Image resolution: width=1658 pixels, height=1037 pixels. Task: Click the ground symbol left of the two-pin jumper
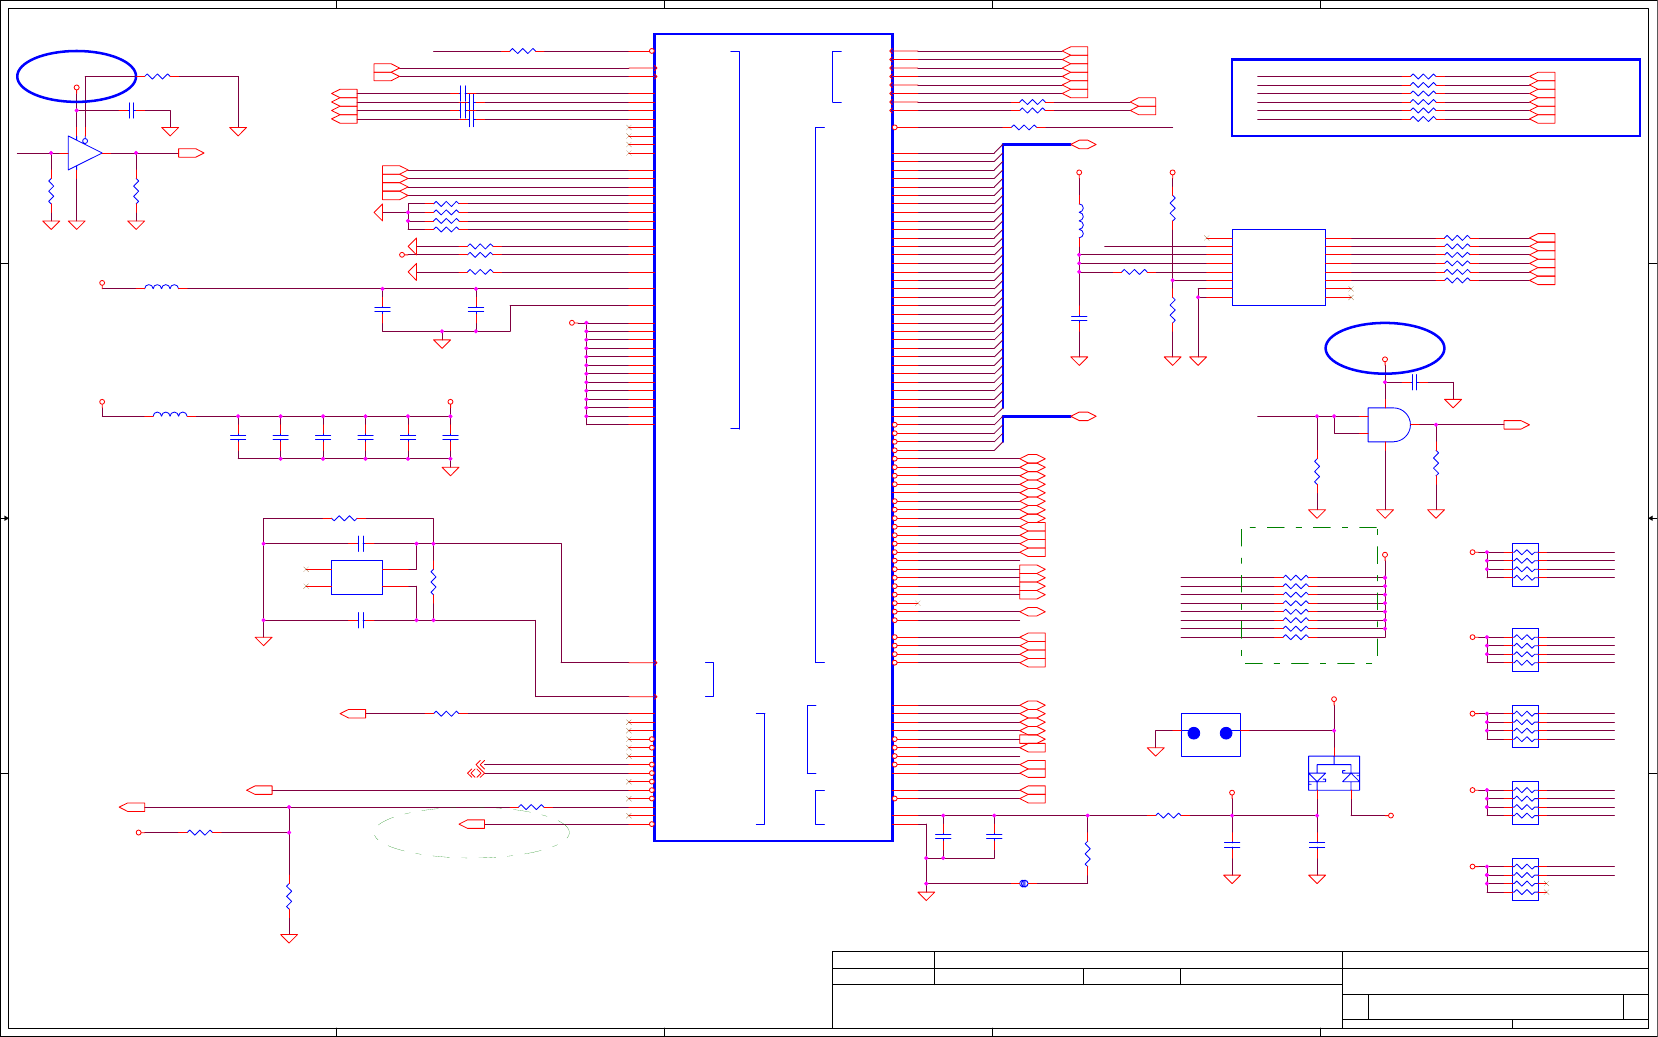(1156, 751)
